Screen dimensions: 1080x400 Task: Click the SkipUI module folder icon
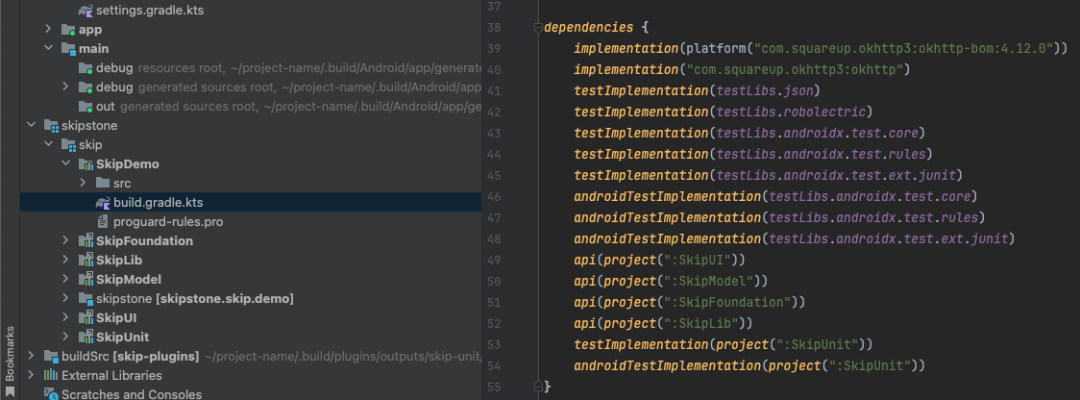(85, 317)
